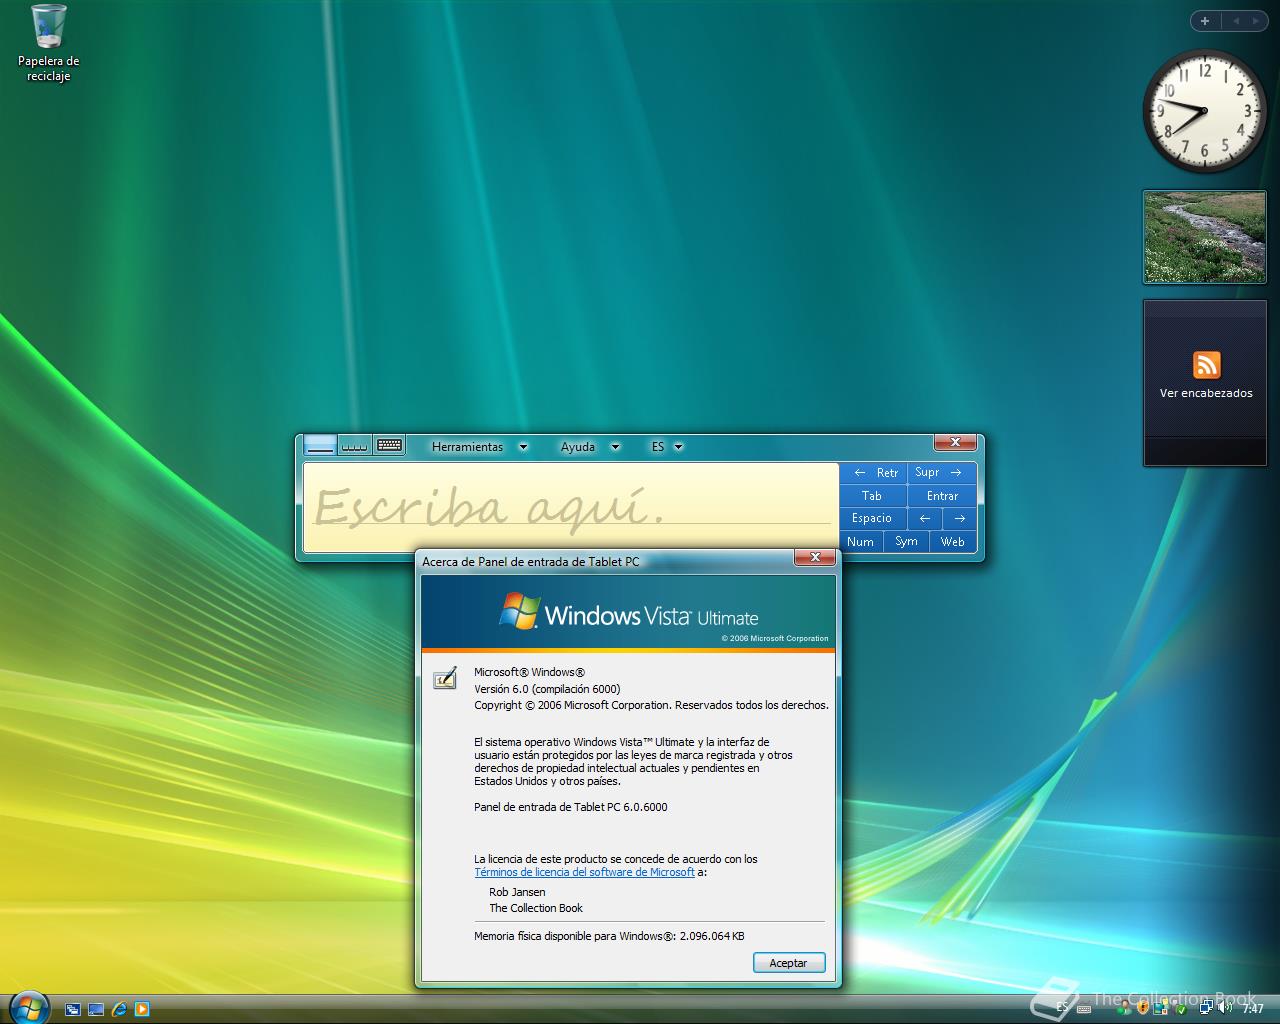The height and width of the screenshot is (1024, 1280).
Task: Close the Acerca de dialog
Action: coord(815,557)
